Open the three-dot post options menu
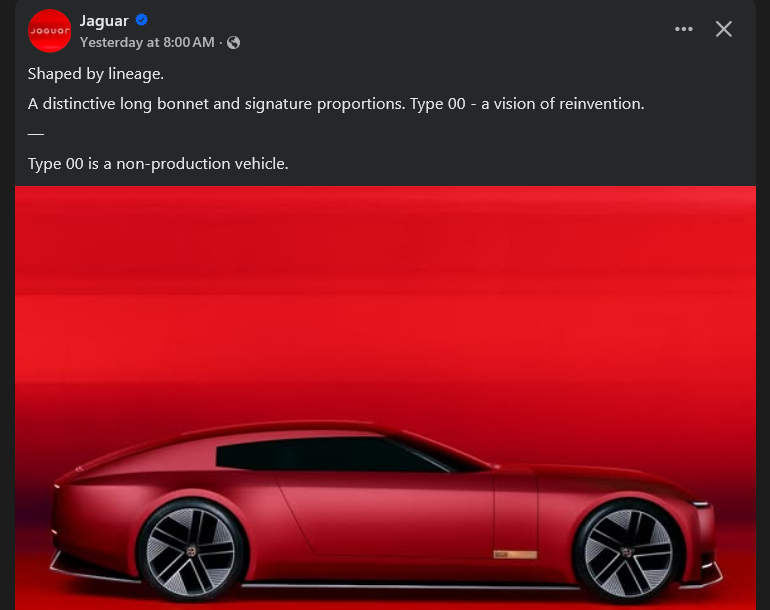Screen dimensions: 770x610 pos(684,29)
